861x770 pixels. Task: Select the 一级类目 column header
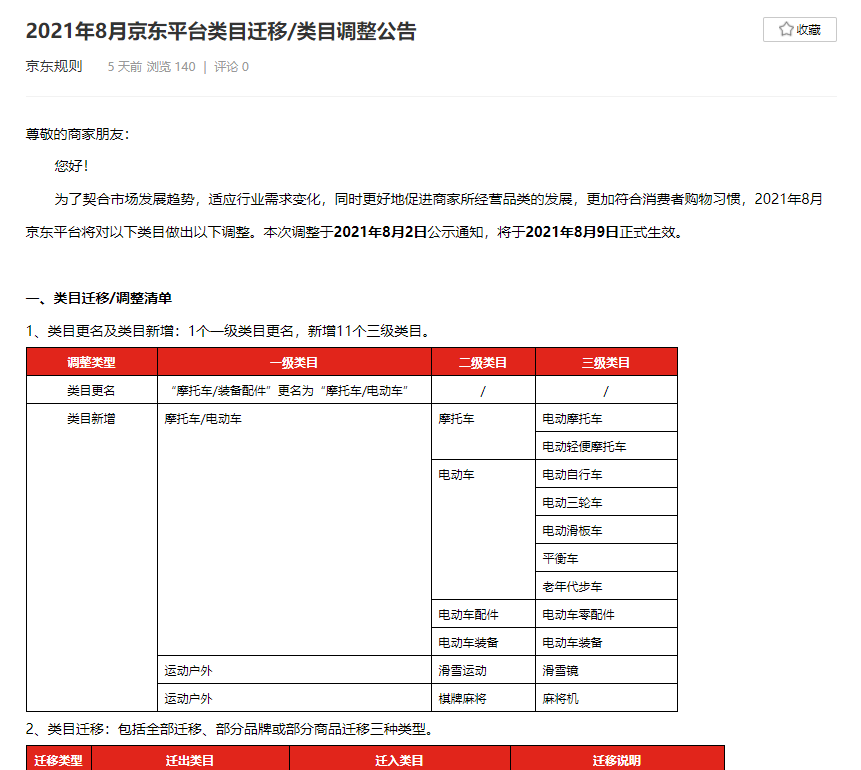[x=294, y=362]
